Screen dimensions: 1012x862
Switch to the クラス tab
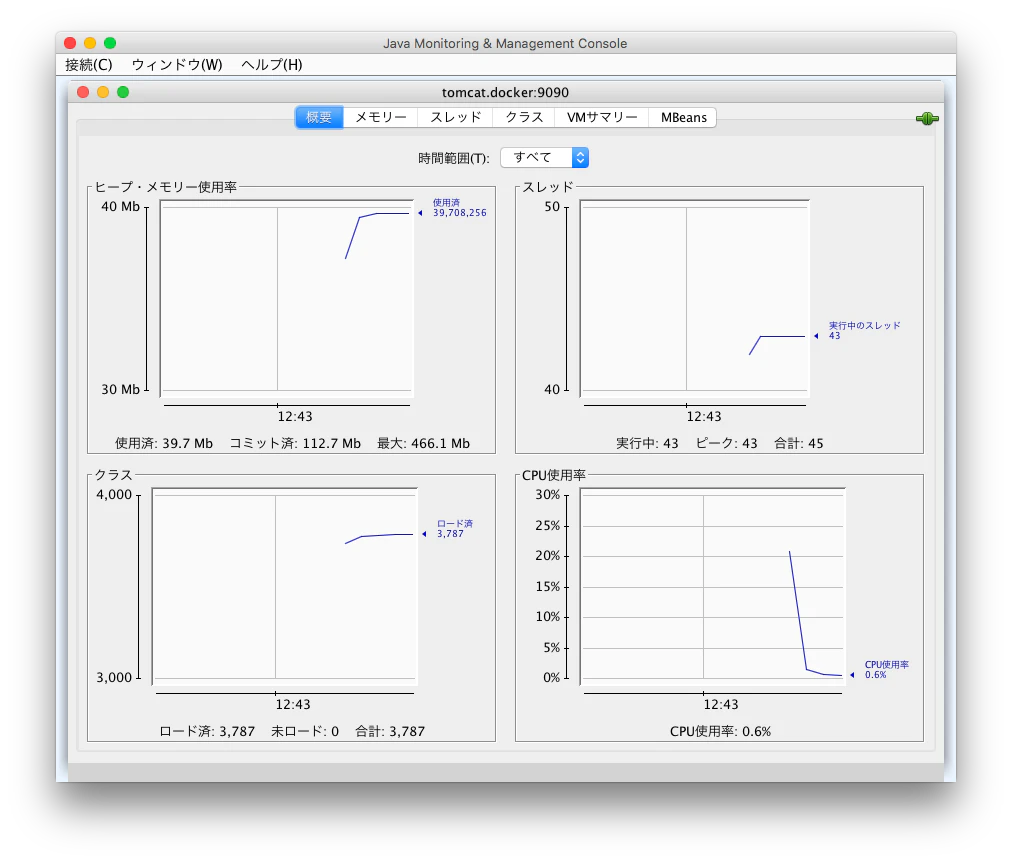coord(524,117)
